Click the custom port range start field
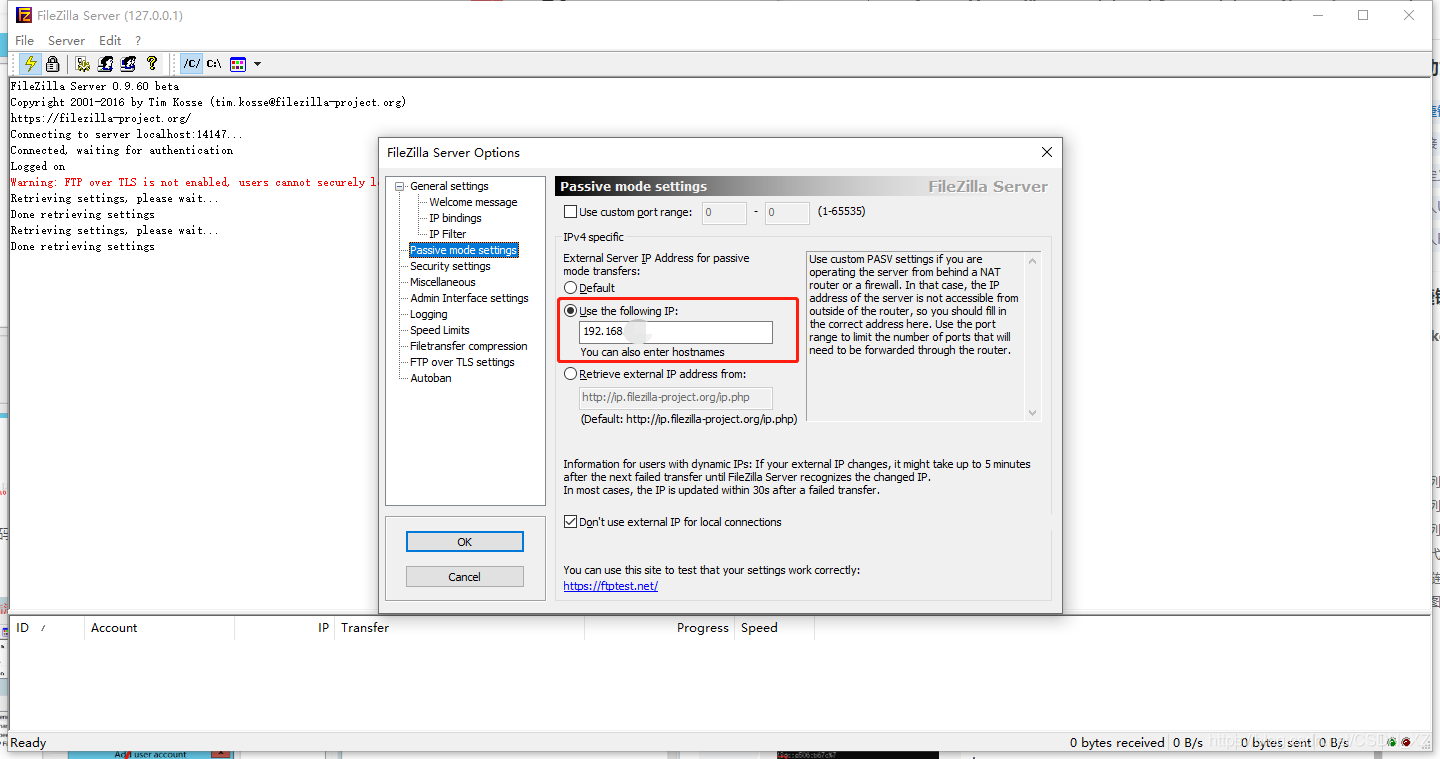This screenshot has width=1440, height=759. (724, 212)
